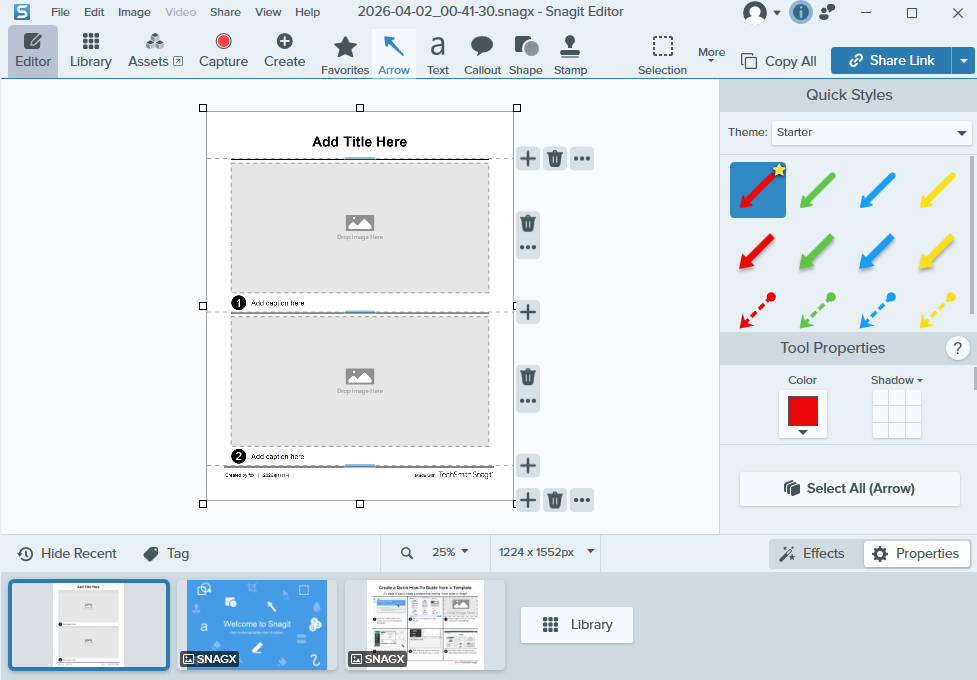The height and width of the screenshot is (680, 977).
Task: Open the feedback chat bubbles icon
Action: click(827, 12)
